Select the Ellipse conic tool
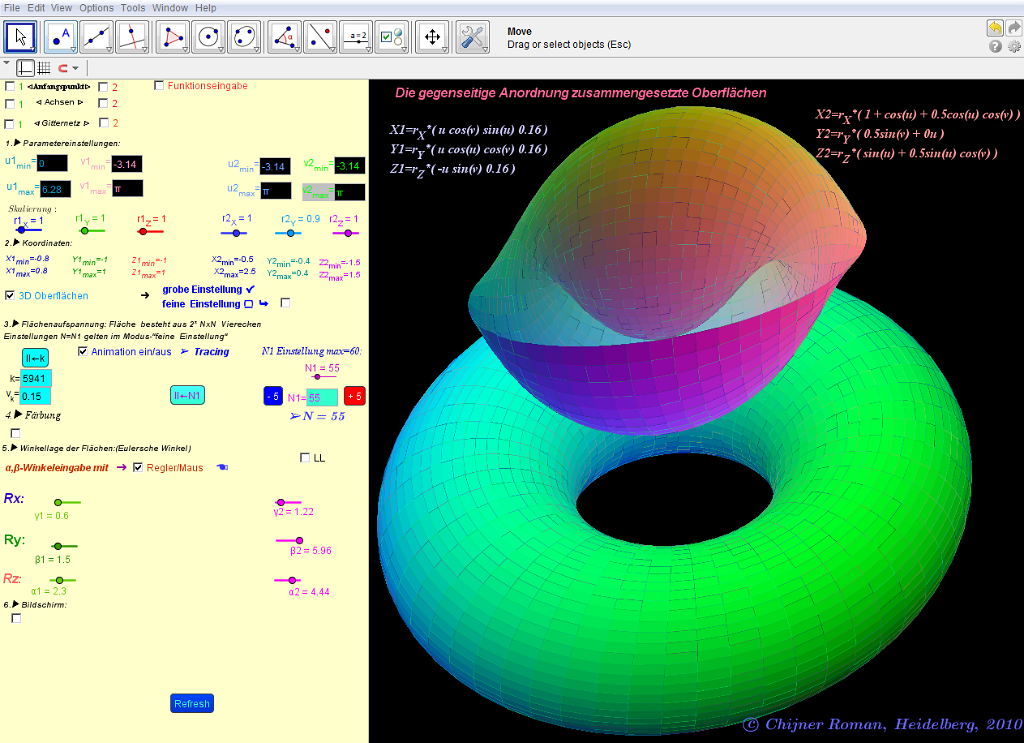This screenshot has height=743, width=1024. tap(243, 37)
